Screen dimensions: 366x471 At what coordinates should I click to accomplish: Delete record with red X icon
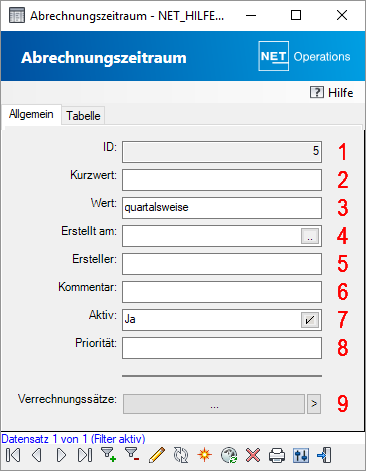(x=253, y=455)
